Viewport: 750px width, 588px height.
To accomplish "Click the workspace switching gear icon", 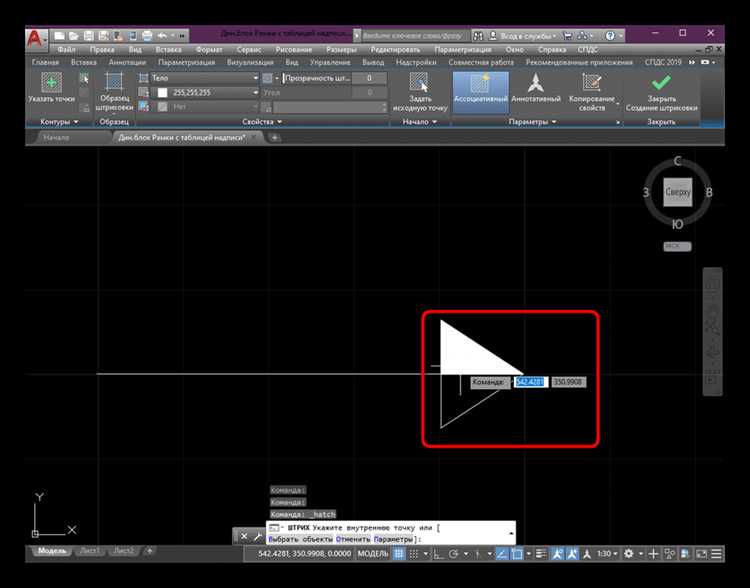I will click(x=629, y=554).
